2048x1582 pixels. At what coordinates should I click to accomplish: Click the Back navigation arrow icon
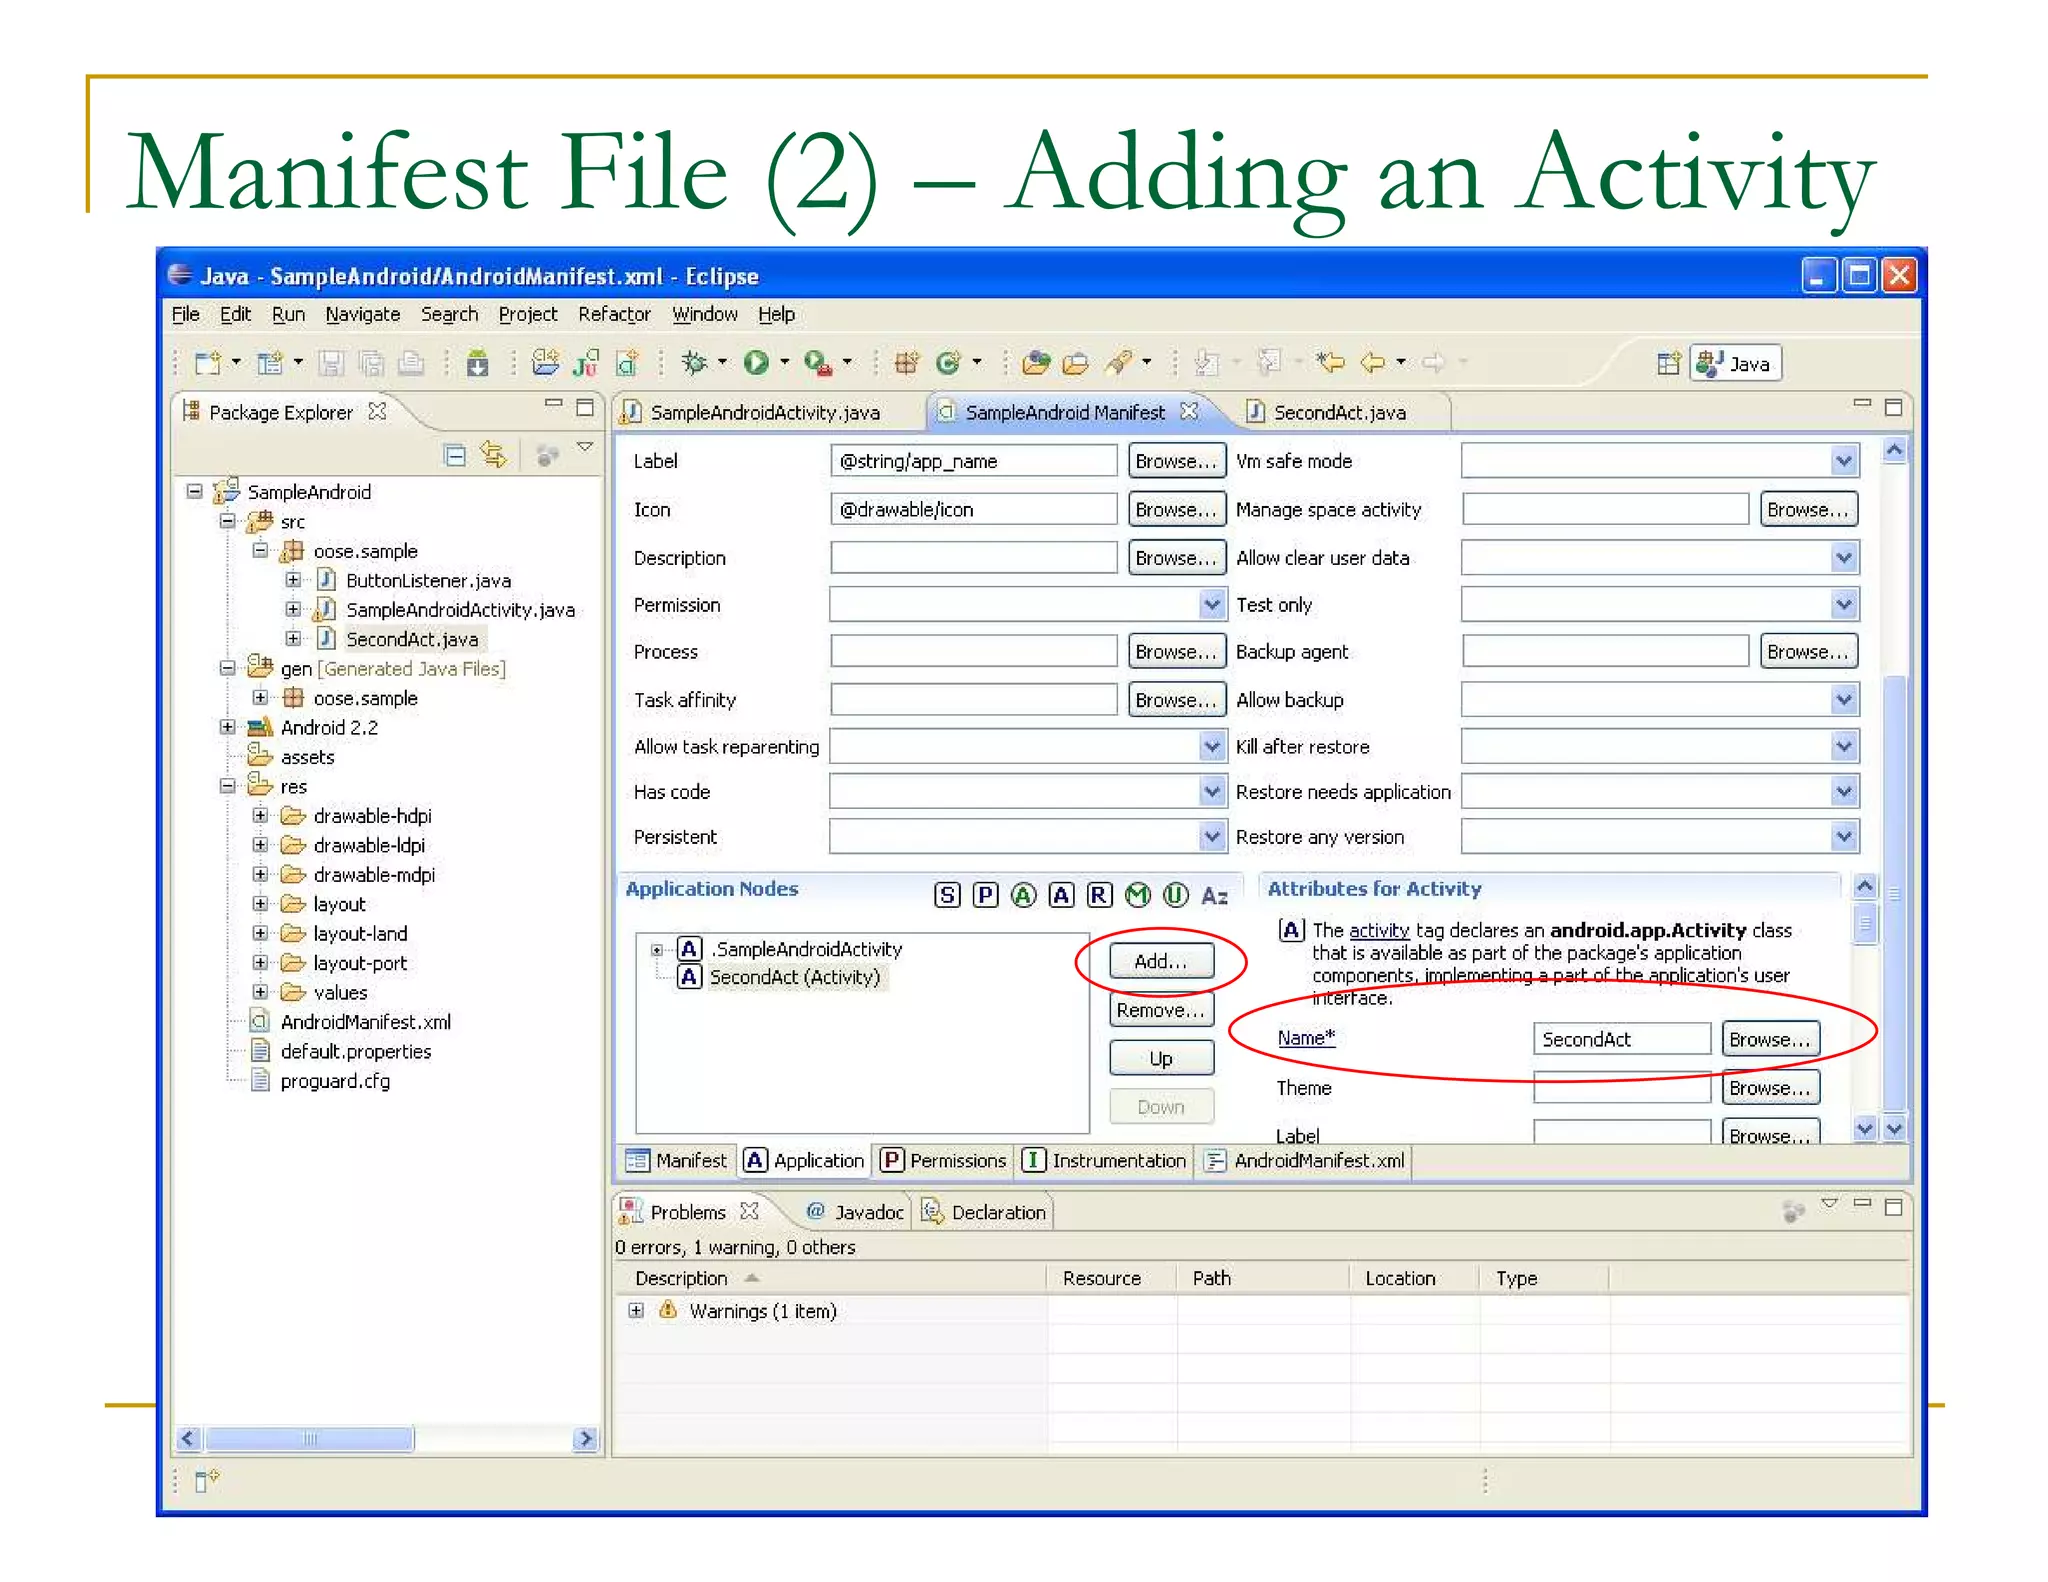1373,363
